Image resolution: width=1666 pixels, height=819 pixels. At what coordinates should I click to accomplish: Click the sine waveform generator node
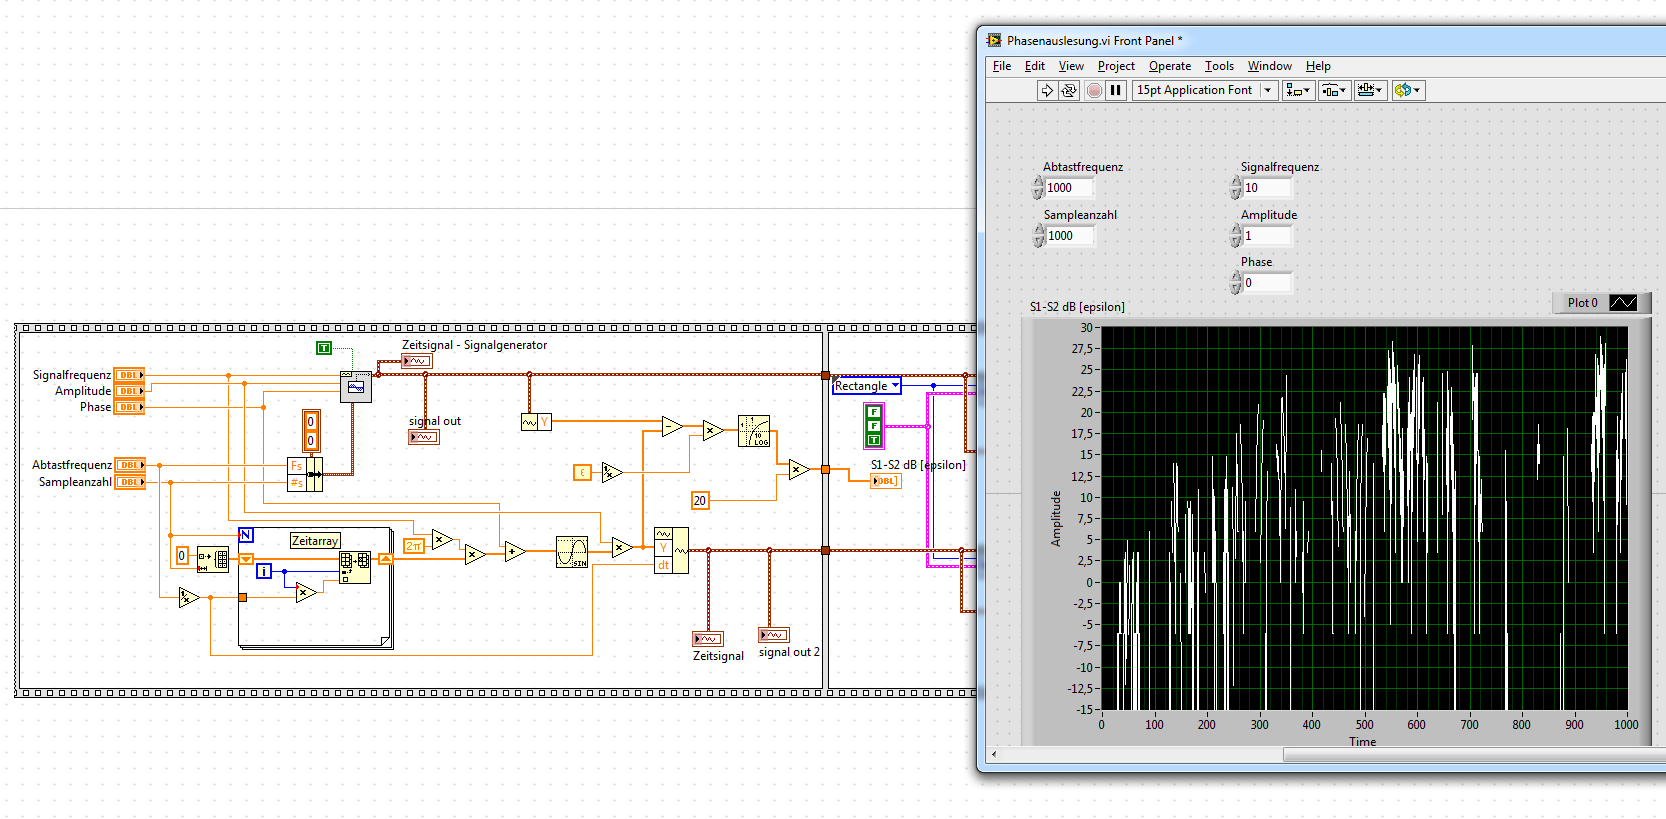(x=356, y=386)
